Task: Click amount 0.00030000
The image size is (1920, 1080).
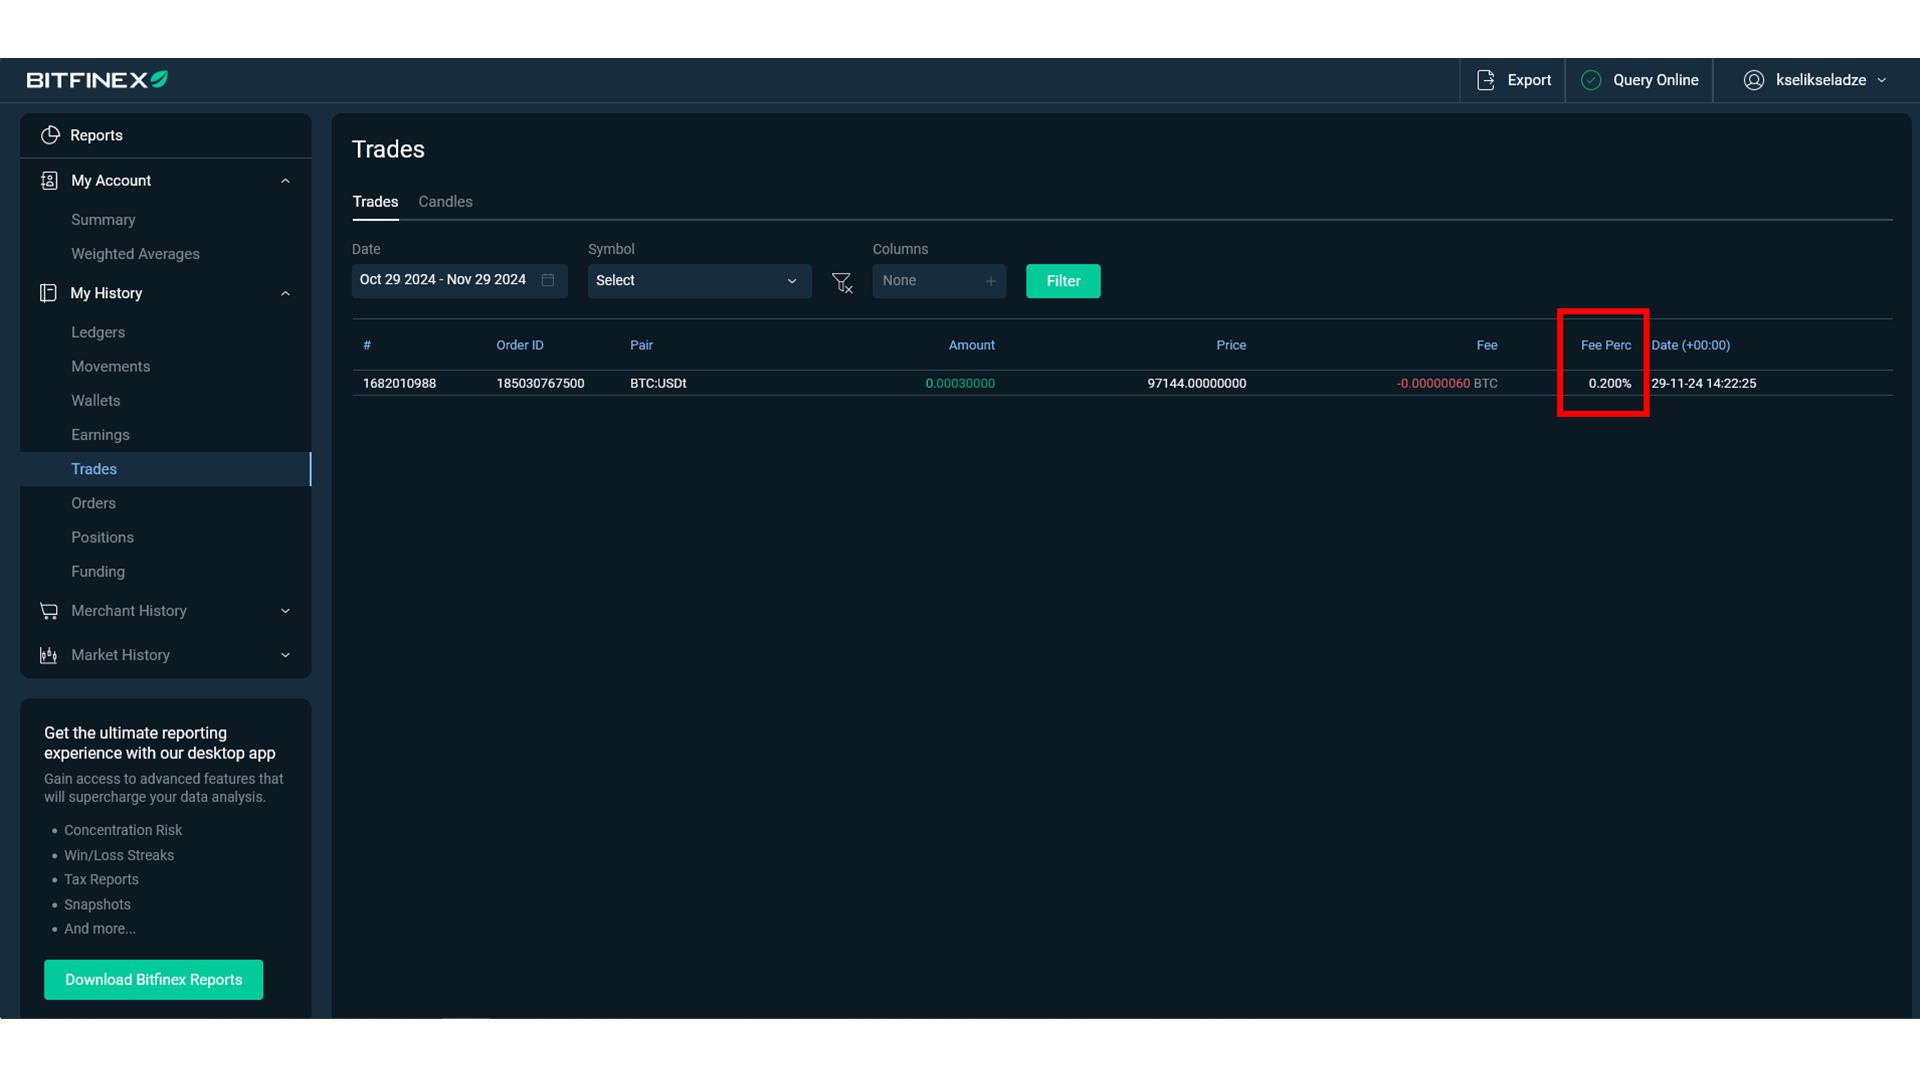Action: [960, 383]
